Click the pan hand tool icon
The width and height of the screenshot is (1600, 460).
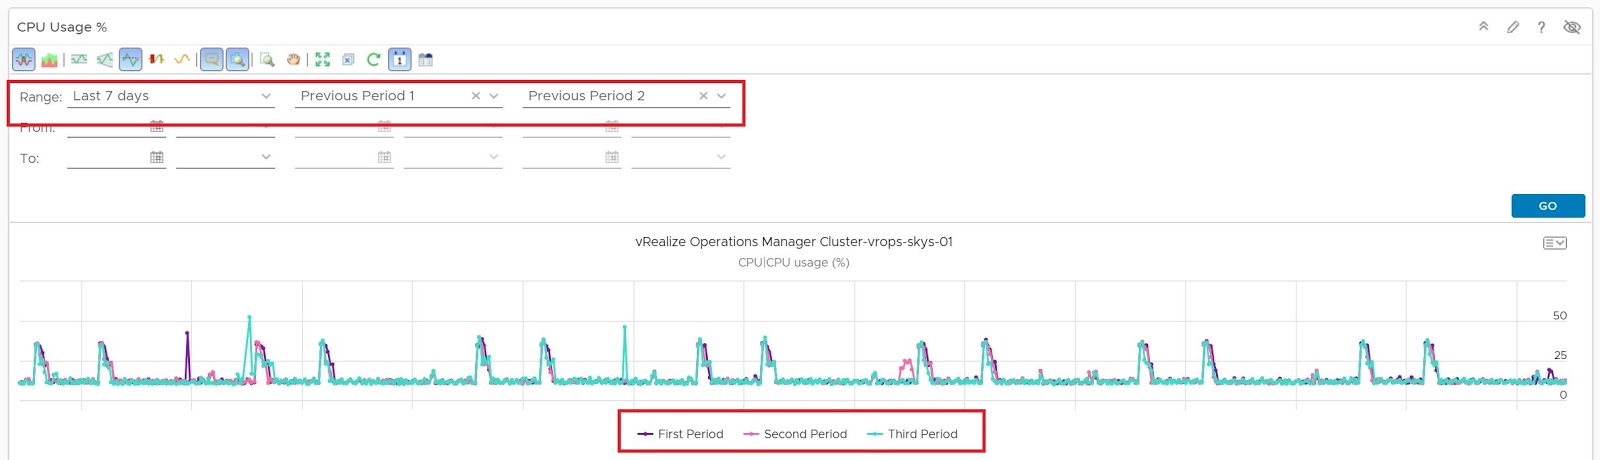pyautogui.click(x=293, y=60)
